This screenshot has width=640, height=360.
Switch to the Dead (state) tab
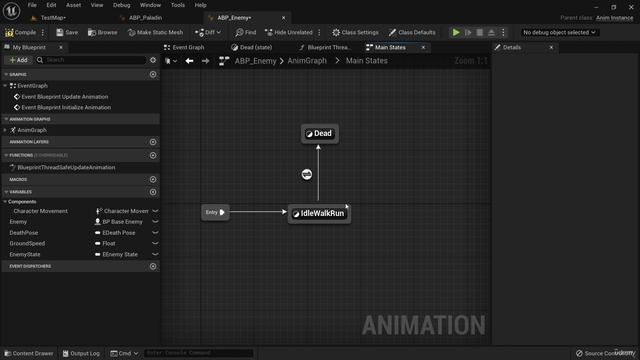pyautogui.click(x=256, y=47)
